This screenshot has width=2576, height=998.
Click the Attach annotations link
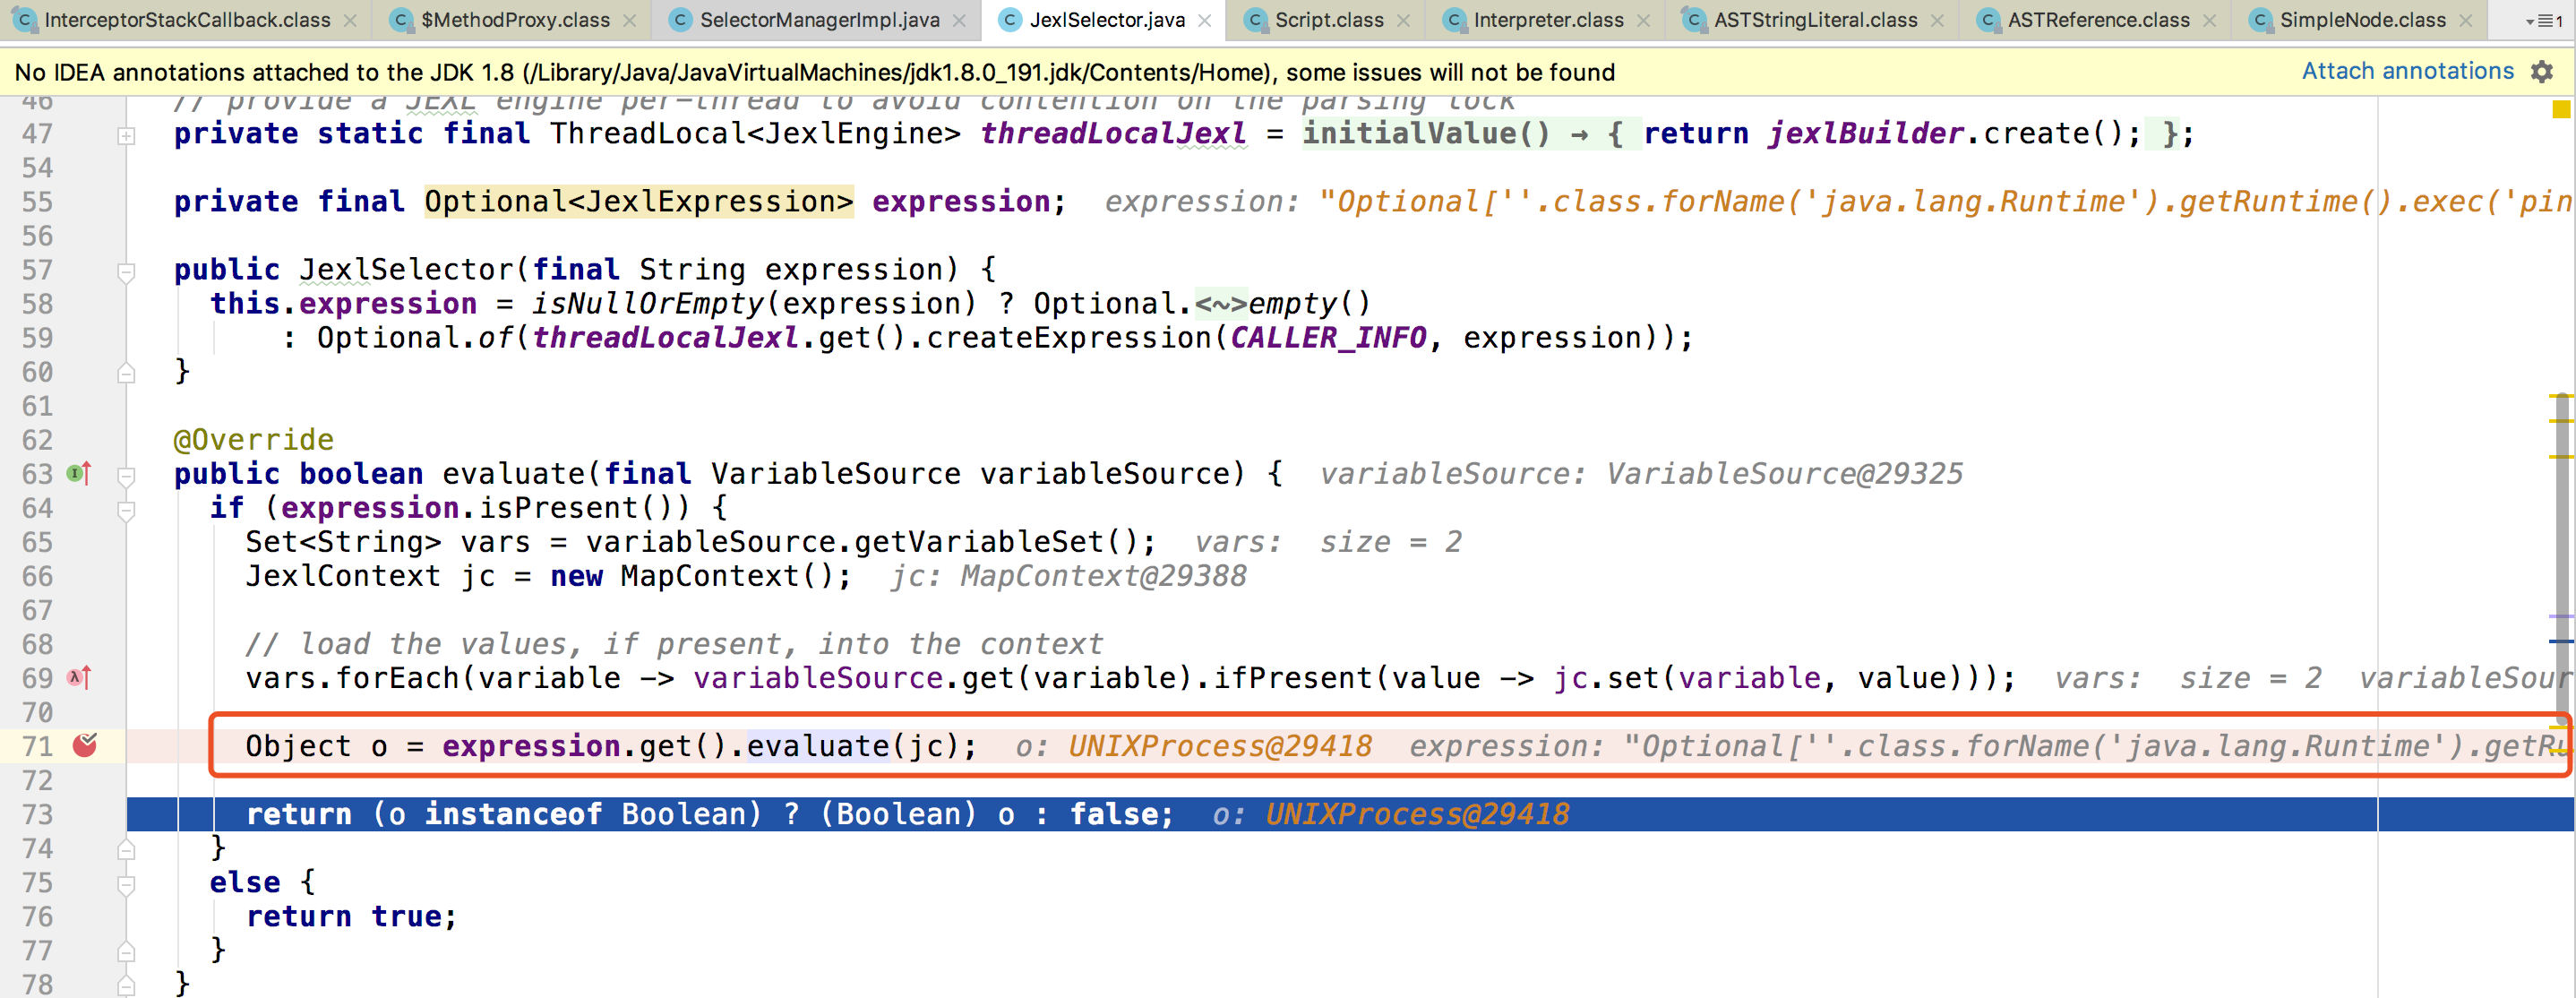coord(2407,71)
